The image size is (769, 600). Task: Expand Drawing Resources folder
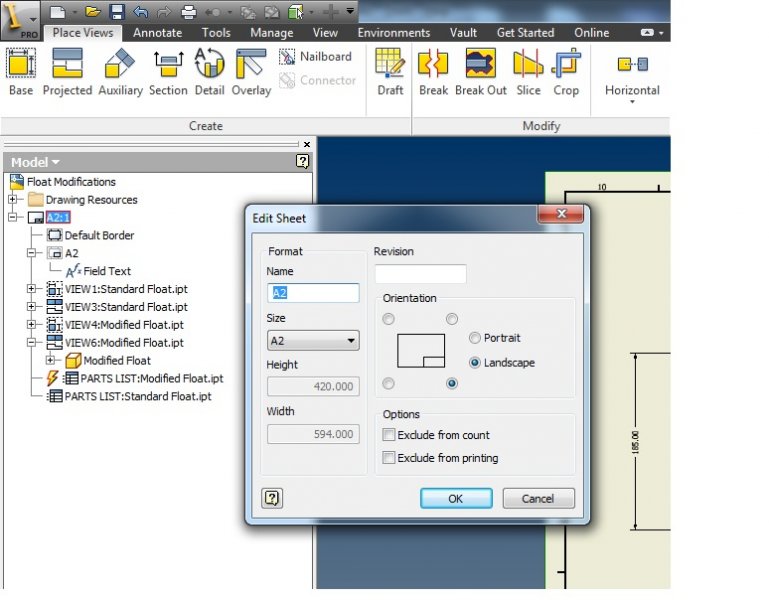[x=13, y=199]
